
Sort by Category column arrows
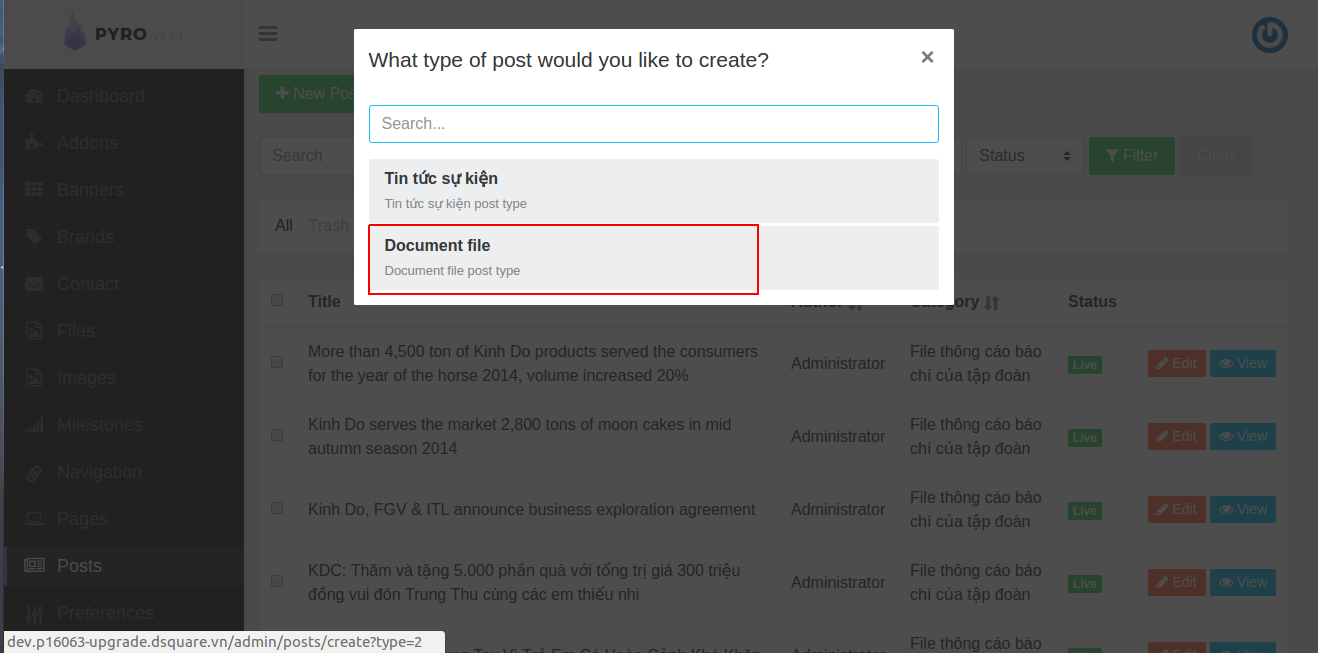pyautogui.click(x=992, y=303)
